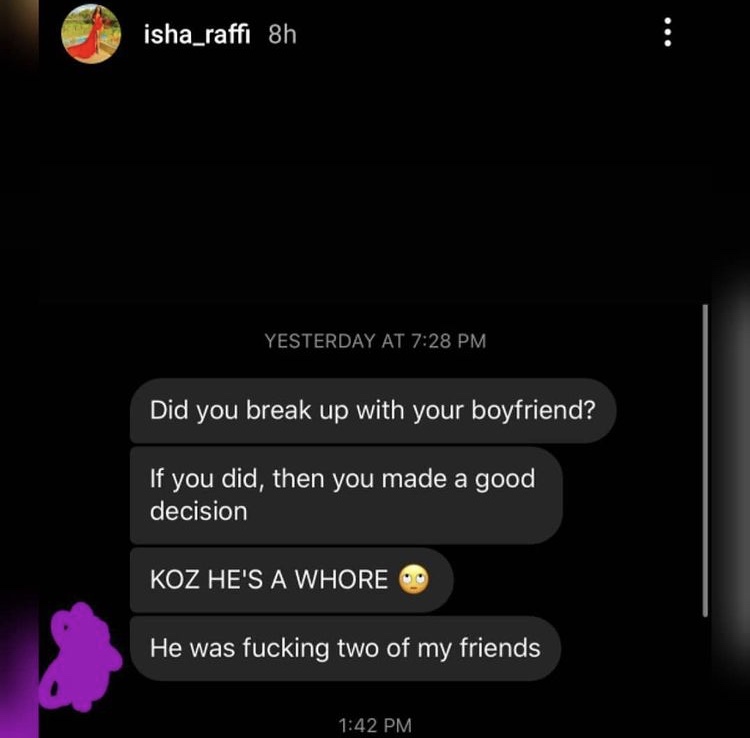Tap the purple scribbled-out sender avatar
Image resolution: width=750 pixels, height=738 pixels.
click(x=80, y=656)
